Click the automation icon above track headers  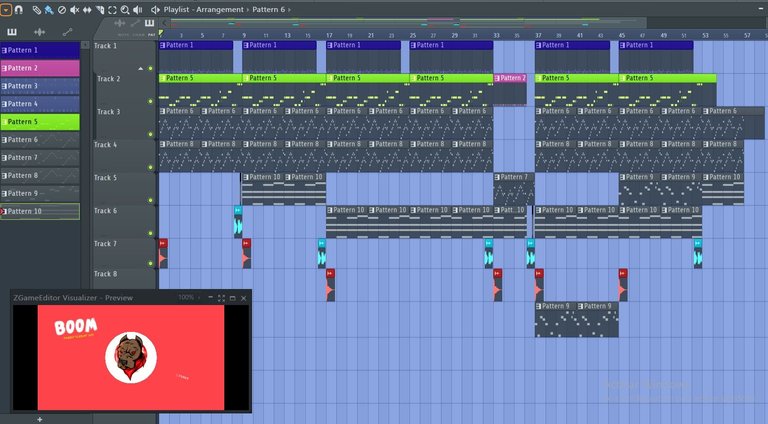(136, 23)
